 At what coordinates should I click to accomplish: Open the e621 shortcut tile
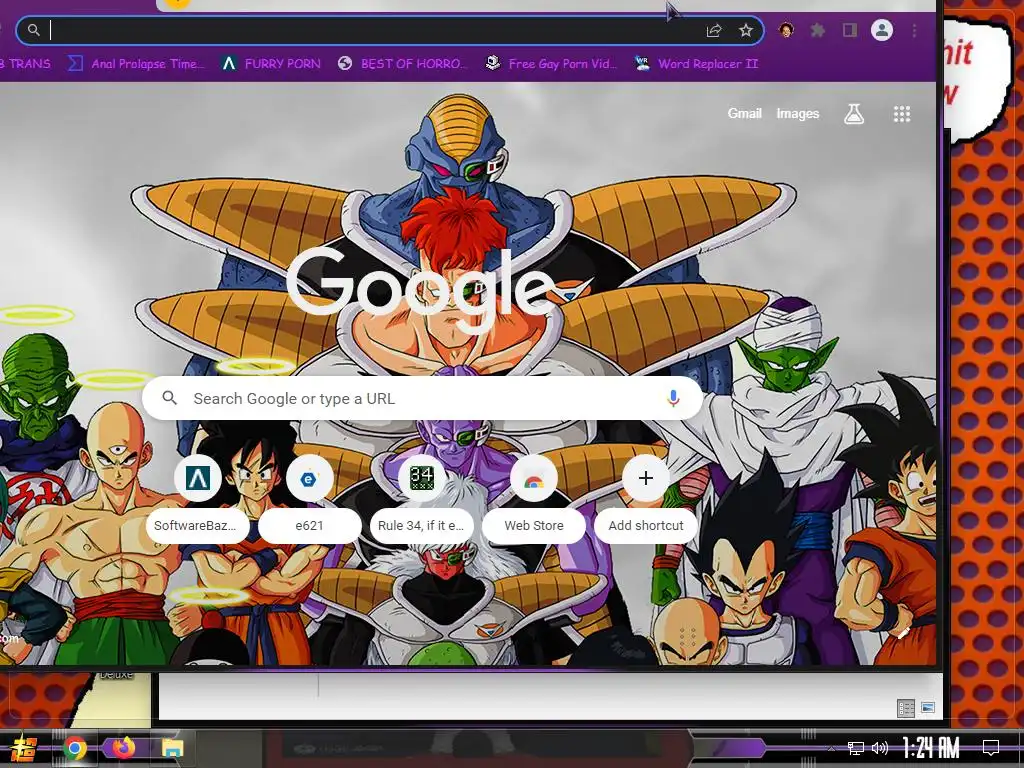310,499
